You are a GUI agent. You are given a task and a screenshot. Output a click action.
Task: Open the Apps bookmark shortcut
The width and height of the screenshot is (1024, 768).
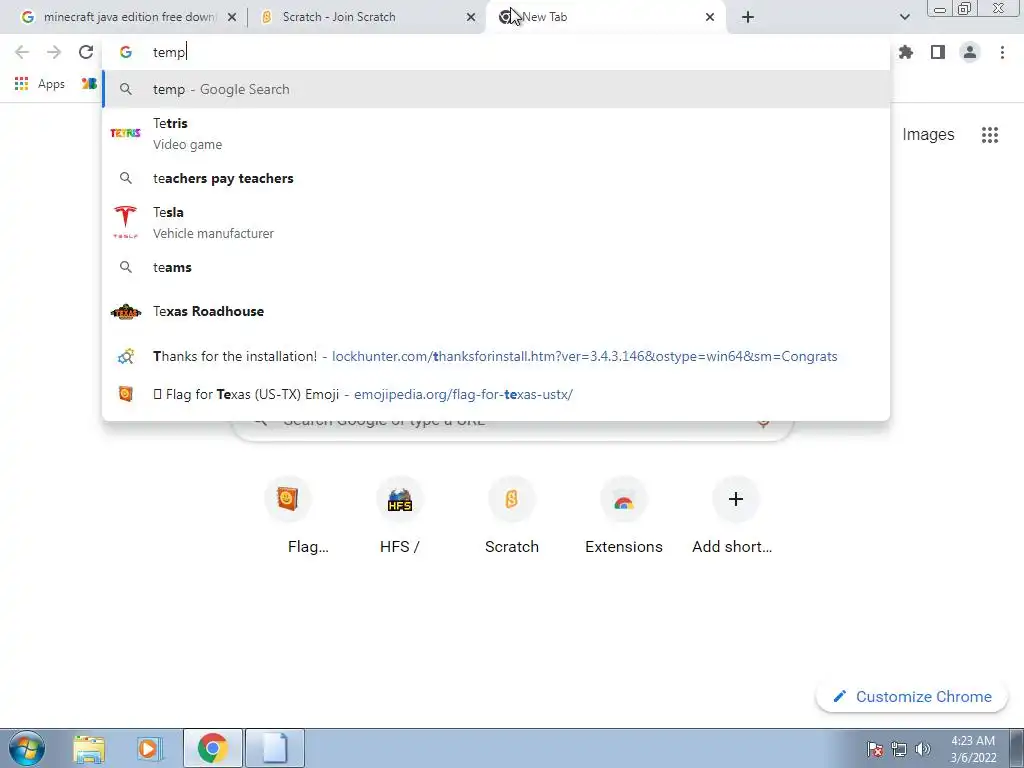(x=40, y=84)
